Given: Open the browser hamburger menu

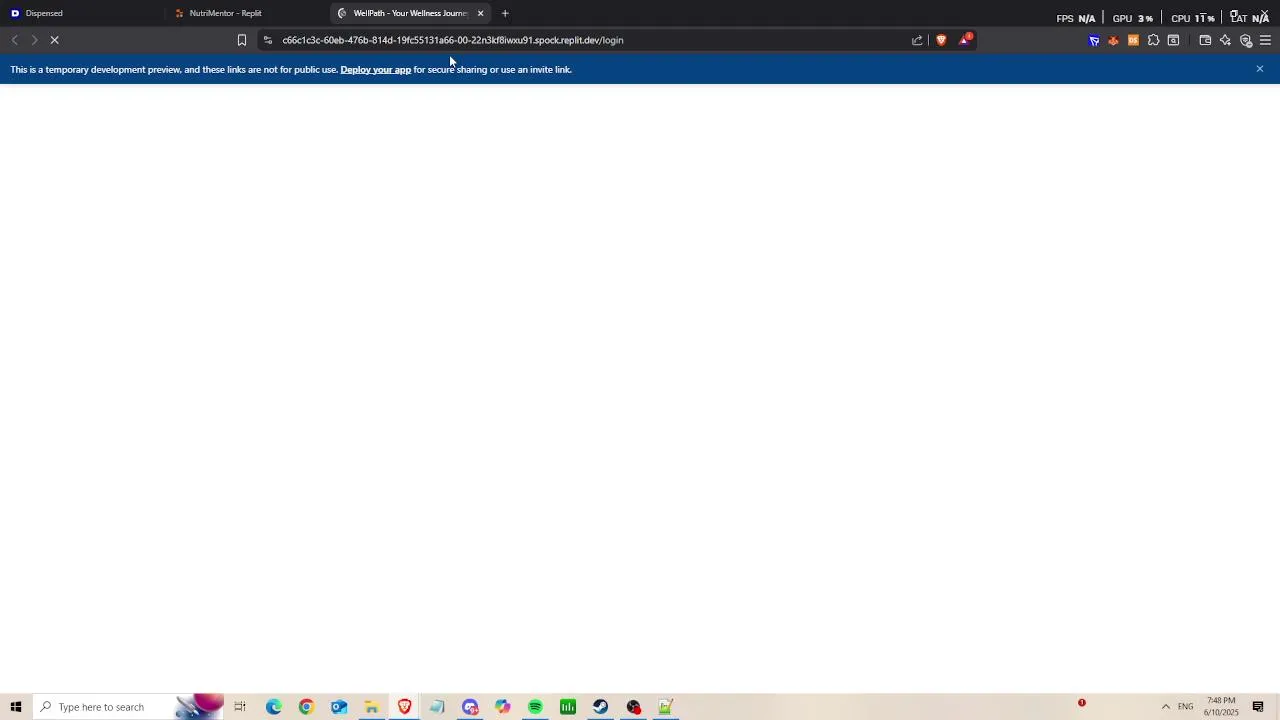Looking at the screenshot, I should [x=1265, y=41].
